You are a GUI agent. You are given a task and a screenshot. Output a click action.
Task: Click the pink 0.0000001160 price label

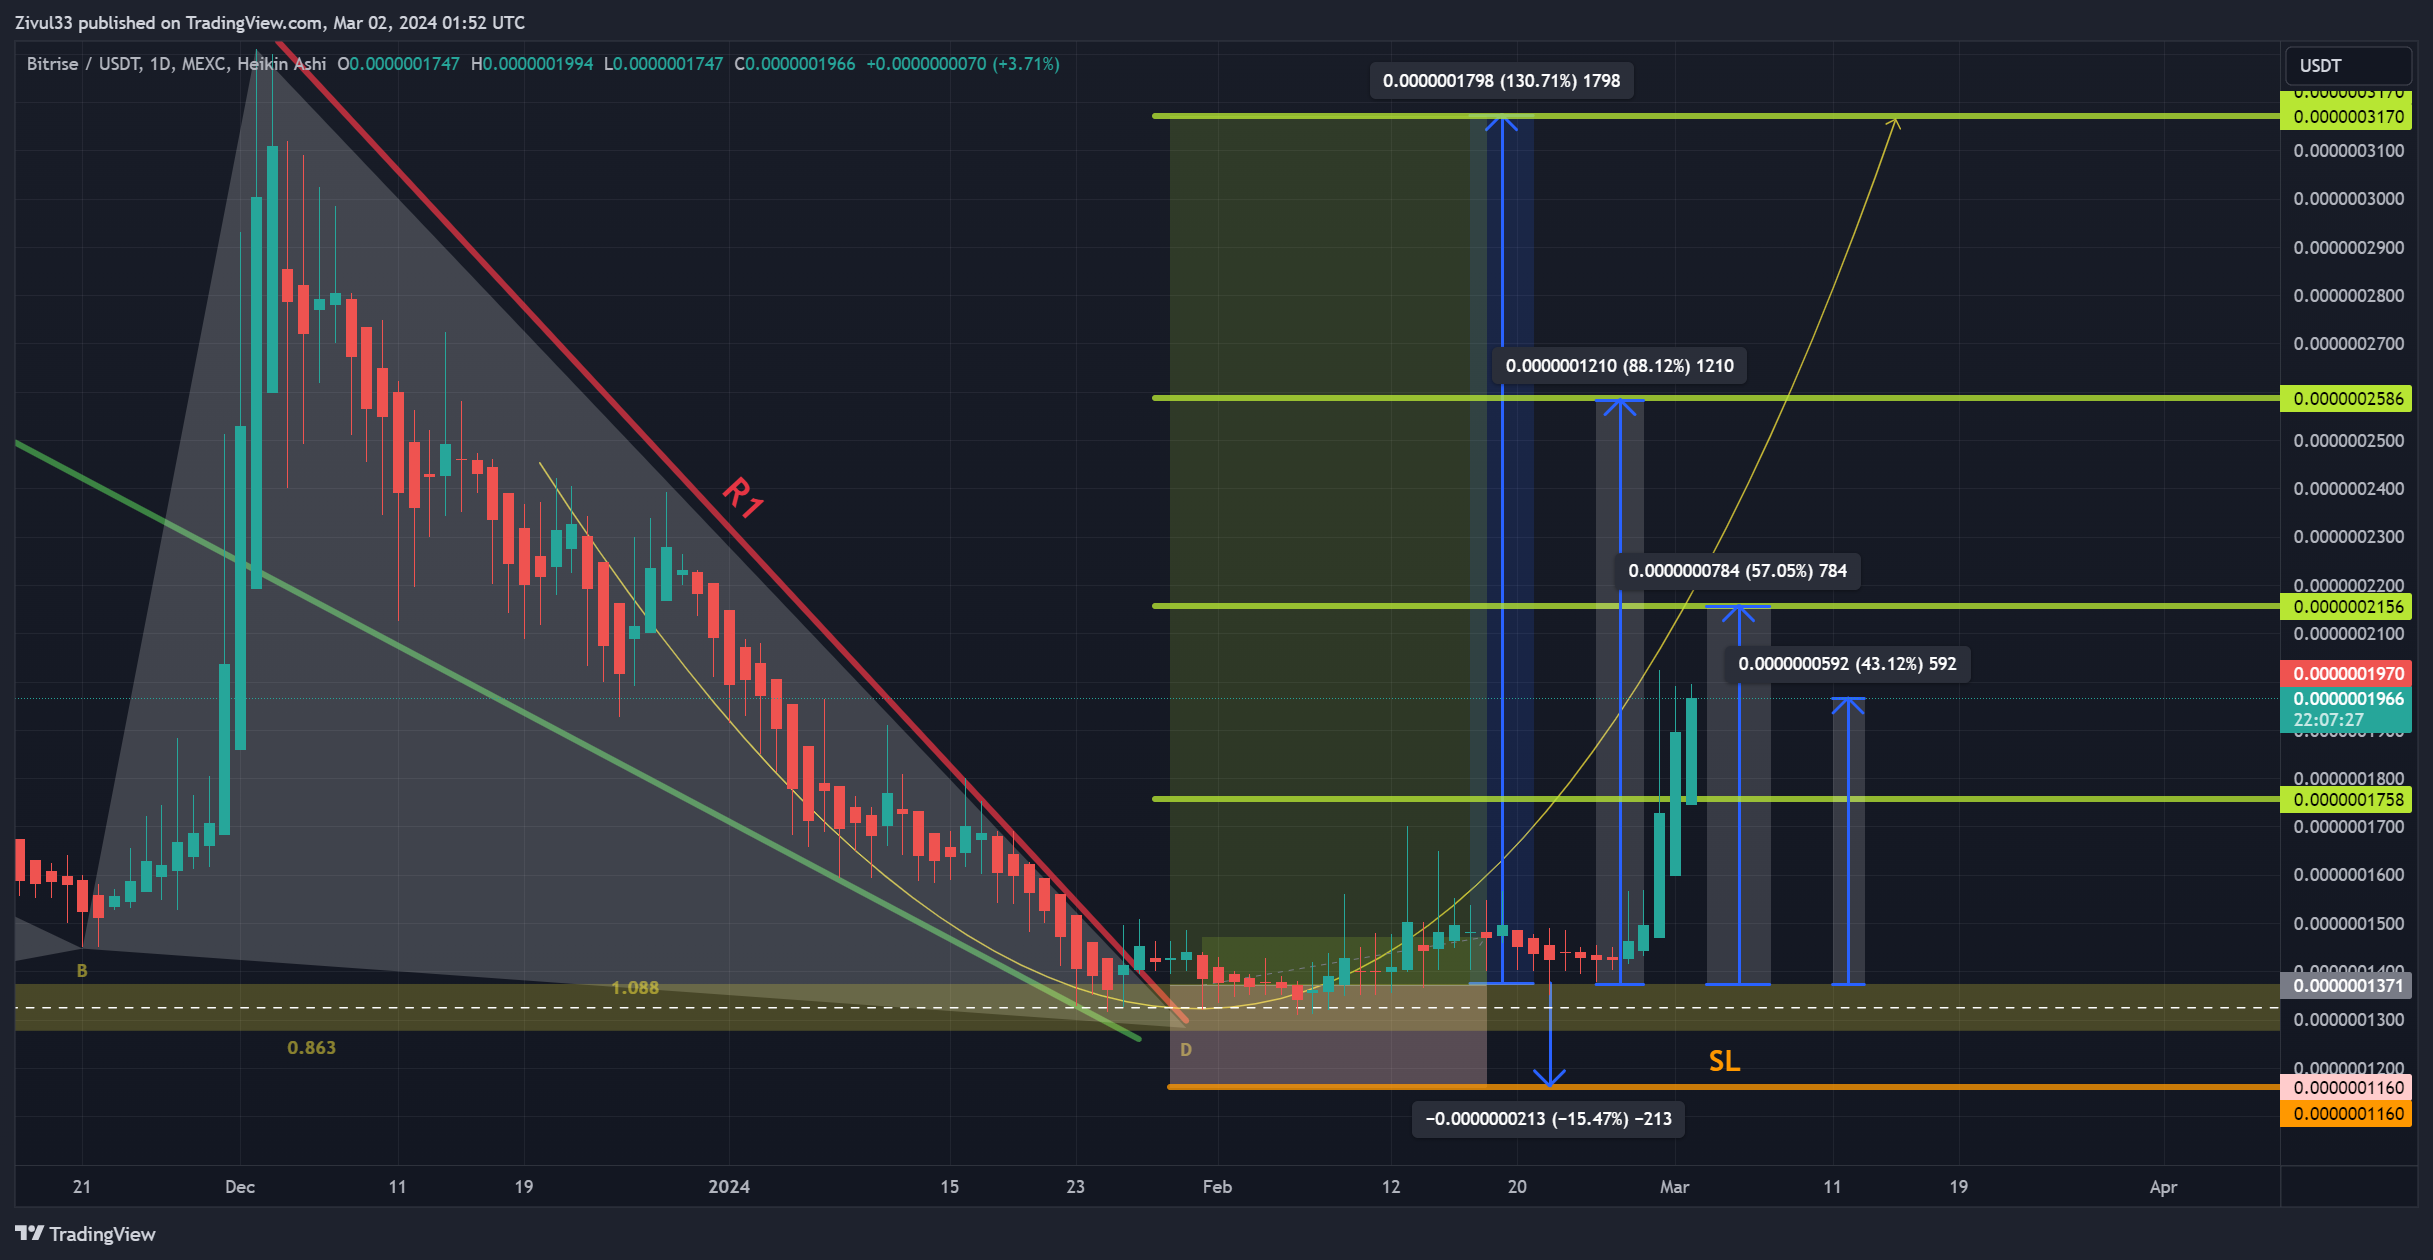[x=2346, y=1088]
